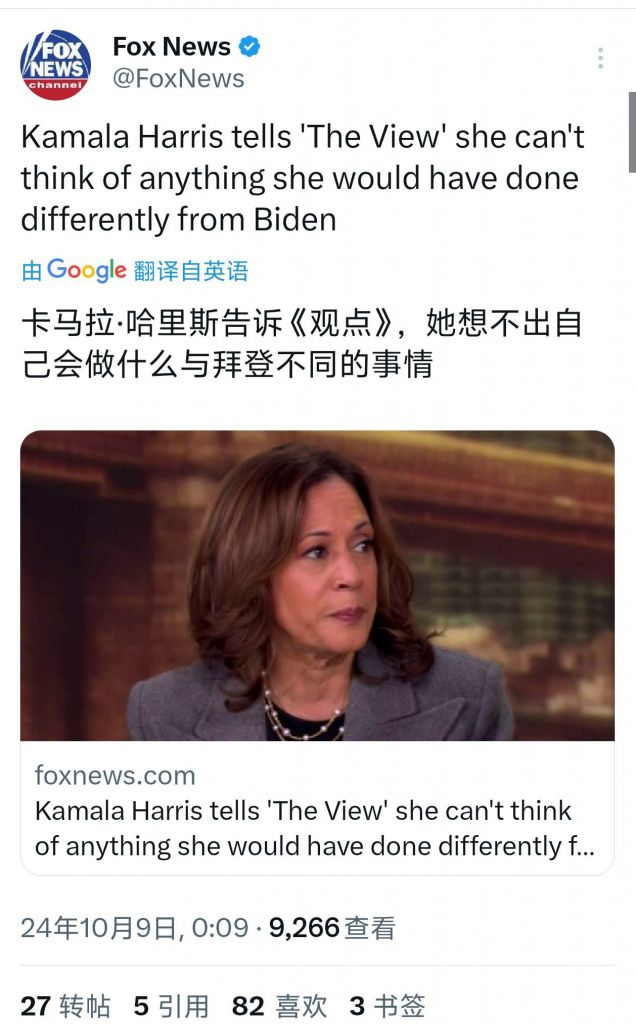Open the @FoxNews handle link
The height and width of the screenshot is (1024, 636).
(178, 78)
